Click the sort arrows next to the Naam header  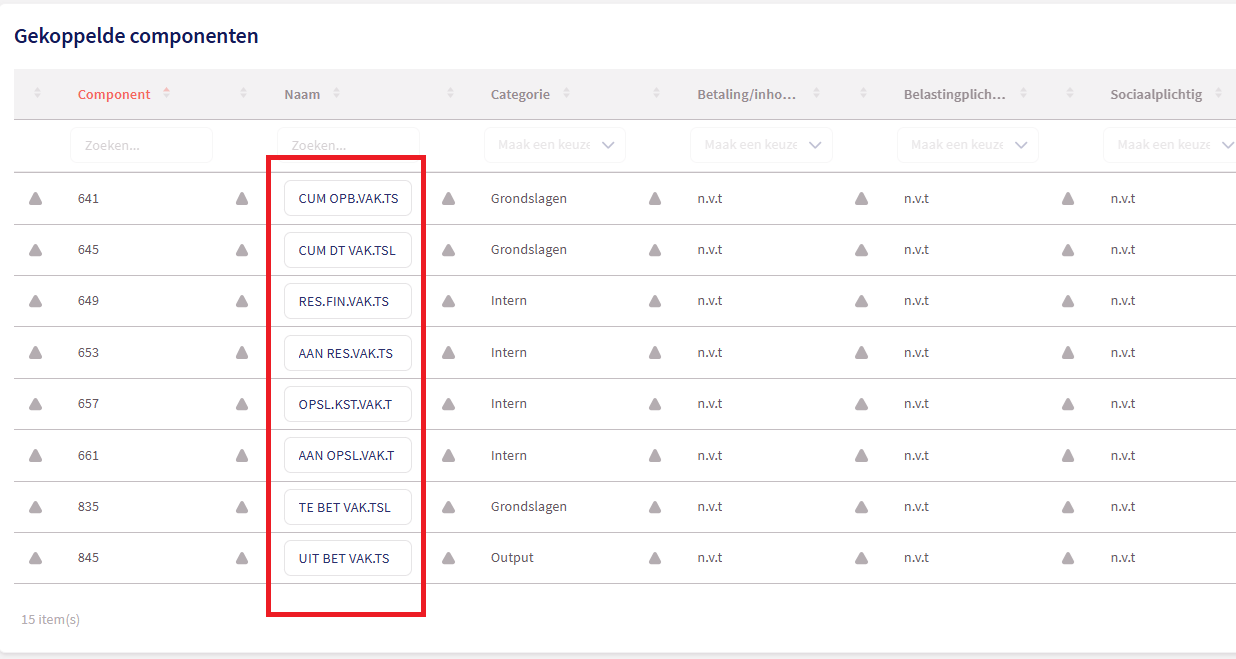click(336, 94)
